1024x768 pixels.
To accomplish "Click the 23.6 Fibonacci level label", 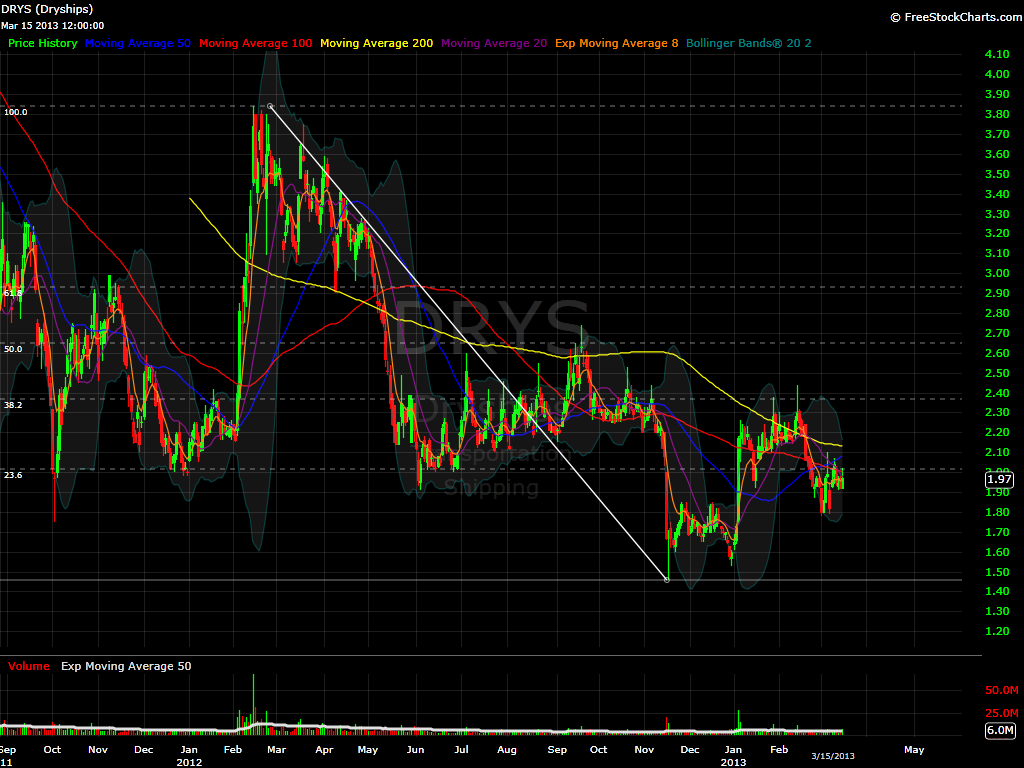I will 13,476.
